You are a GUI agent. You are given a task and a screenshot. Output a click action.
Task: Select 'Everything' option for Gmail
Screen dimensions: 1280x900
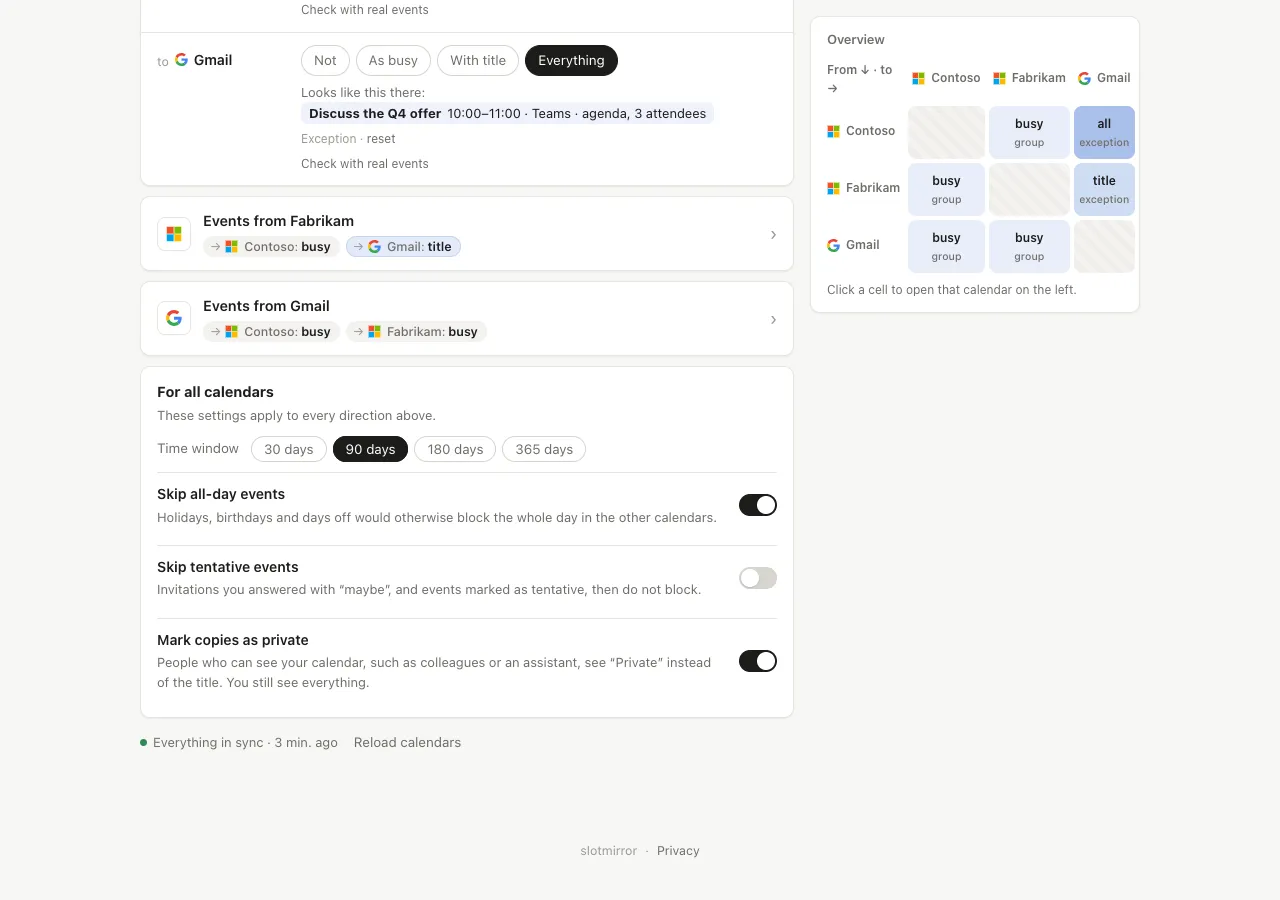pos(571,60)
